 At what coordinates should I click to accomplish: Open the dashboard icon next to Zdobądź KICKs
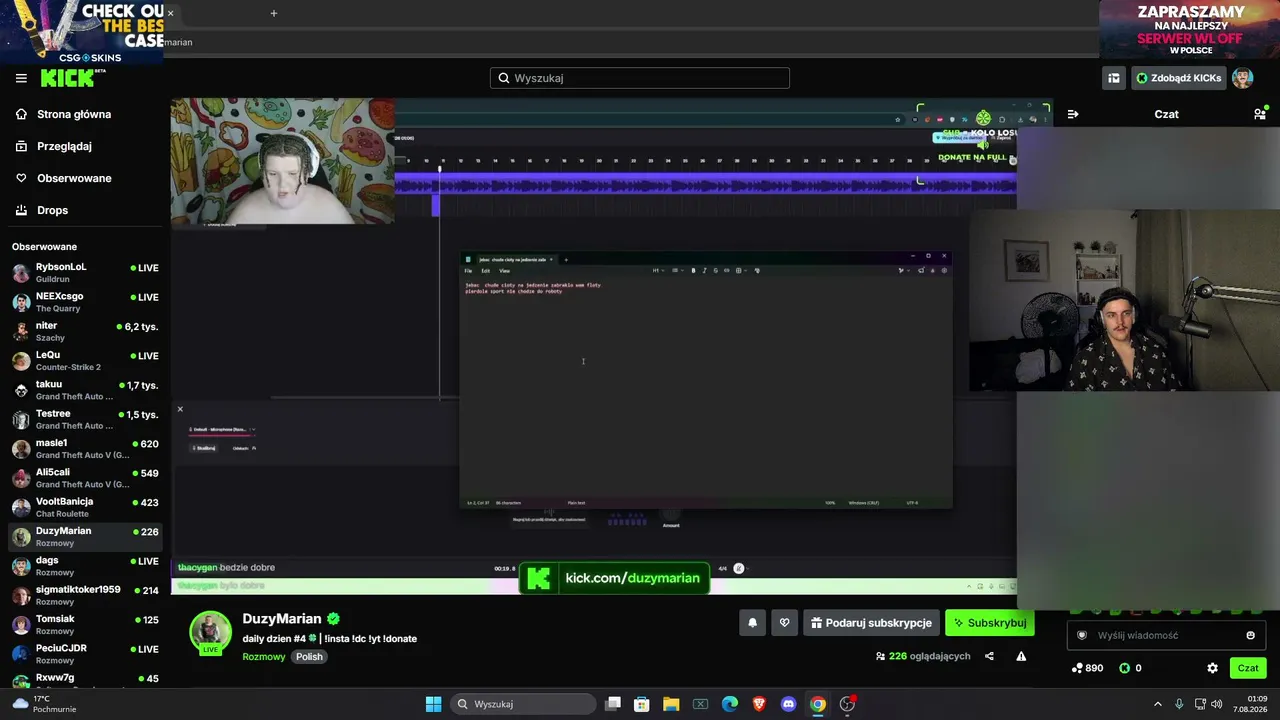point(1113,78)
